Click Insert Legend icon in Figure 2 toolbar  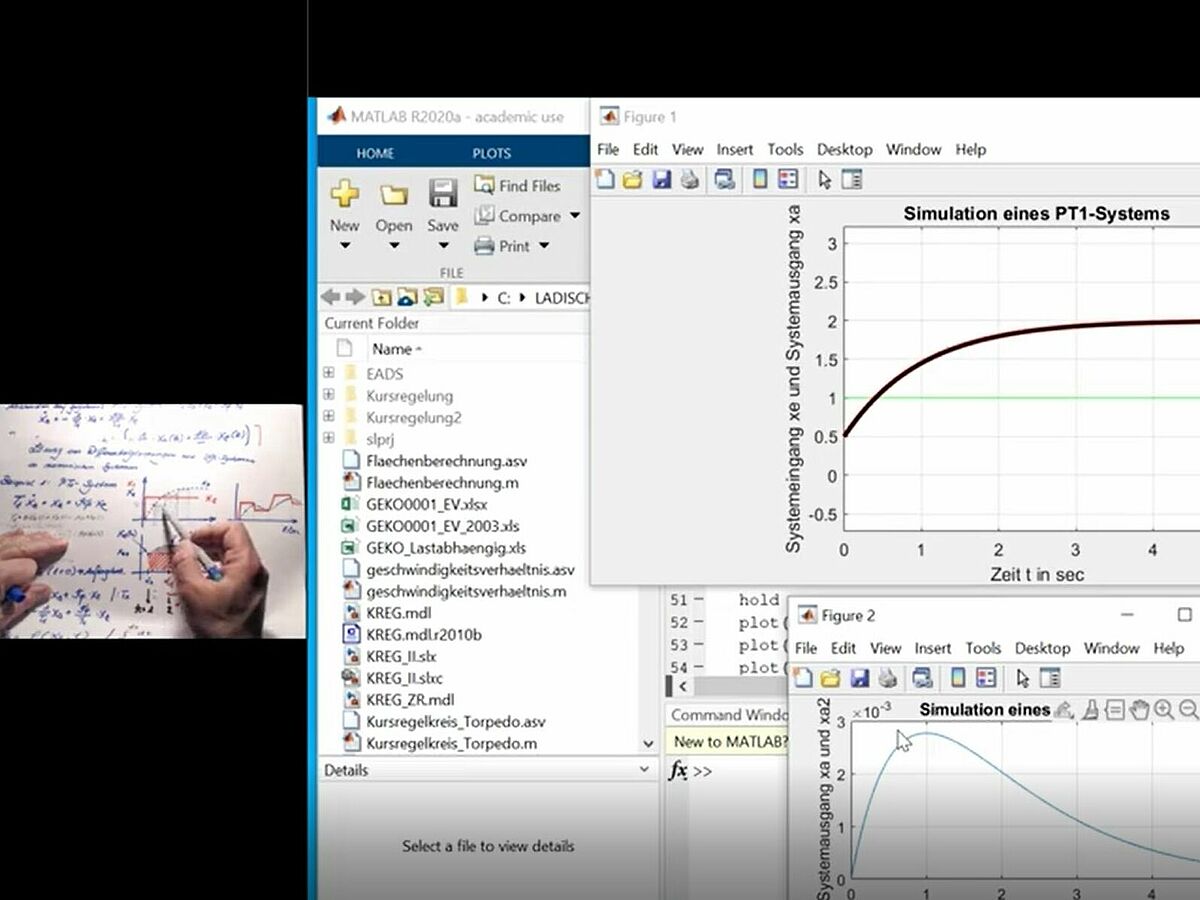pos(986,678)
